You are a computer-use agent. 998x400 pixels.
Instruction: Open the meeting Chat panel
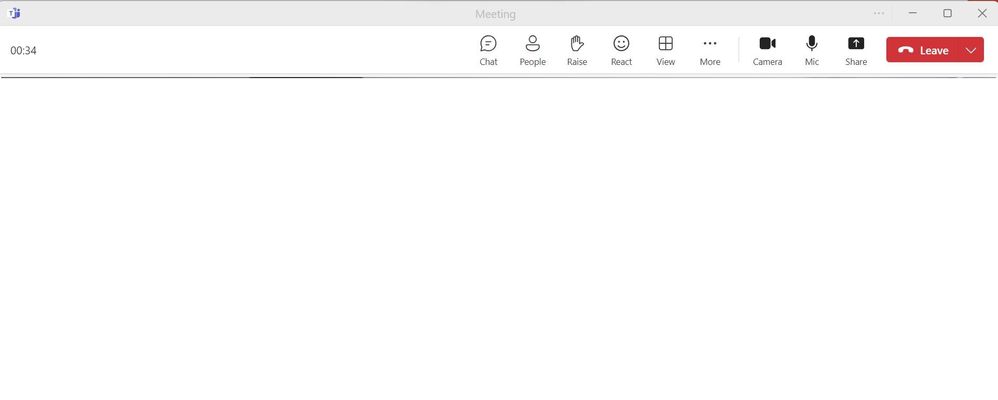[488, 50]
